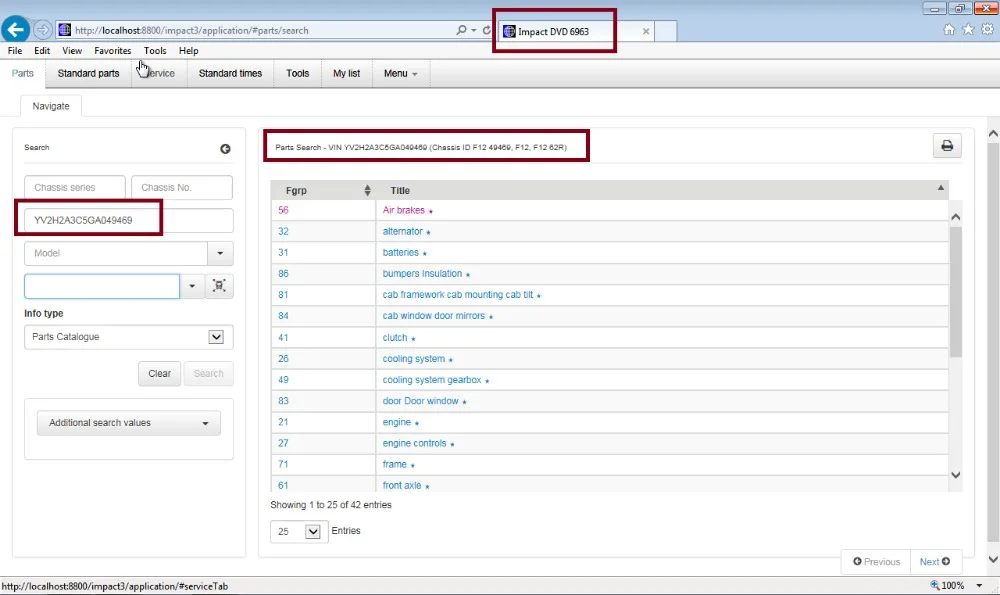Click the print icon button
The width and height of the screenshot is (1000, 595).
coord(946,146)
